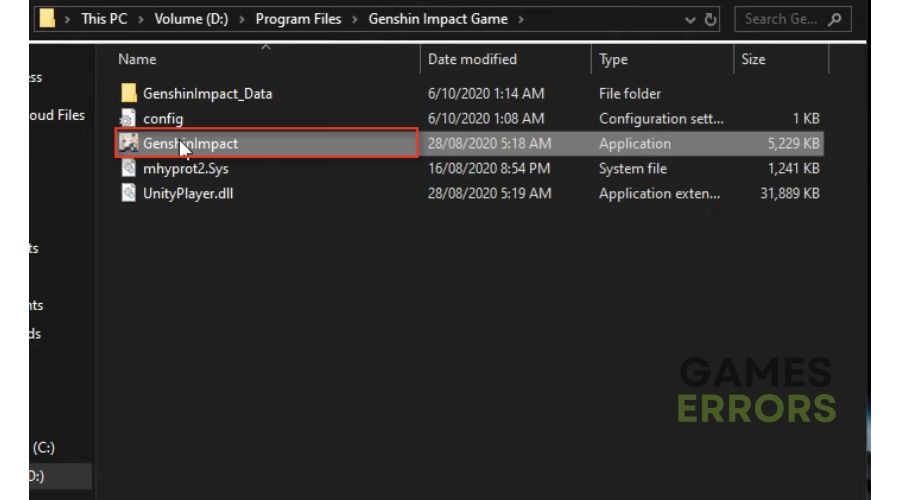This screenshot has height=500, width=900.
Task: Click the 1,241 KB size cell
Action: point(793,168)
